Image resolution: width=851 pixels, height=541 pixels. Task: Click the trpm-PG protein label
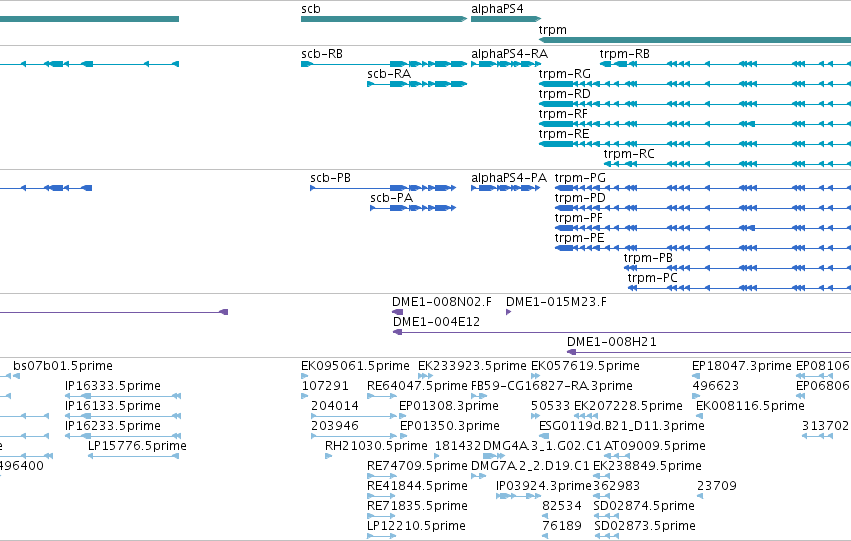click(580, 178)
